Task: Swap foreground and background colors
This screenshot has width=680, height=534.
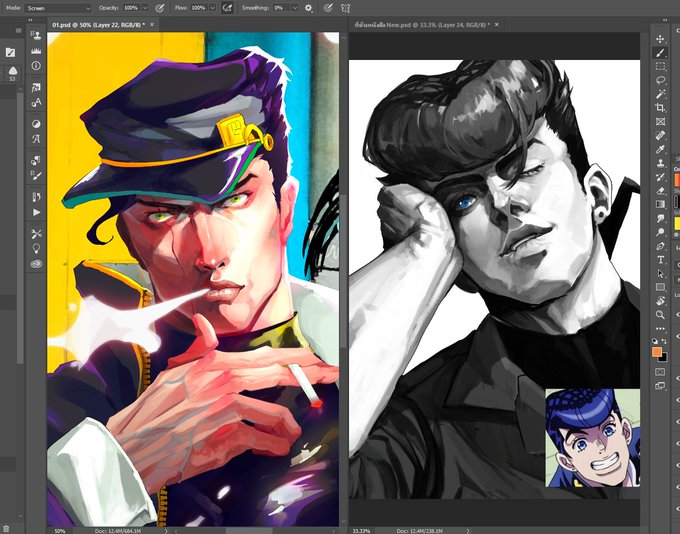Action: [664, 341]
